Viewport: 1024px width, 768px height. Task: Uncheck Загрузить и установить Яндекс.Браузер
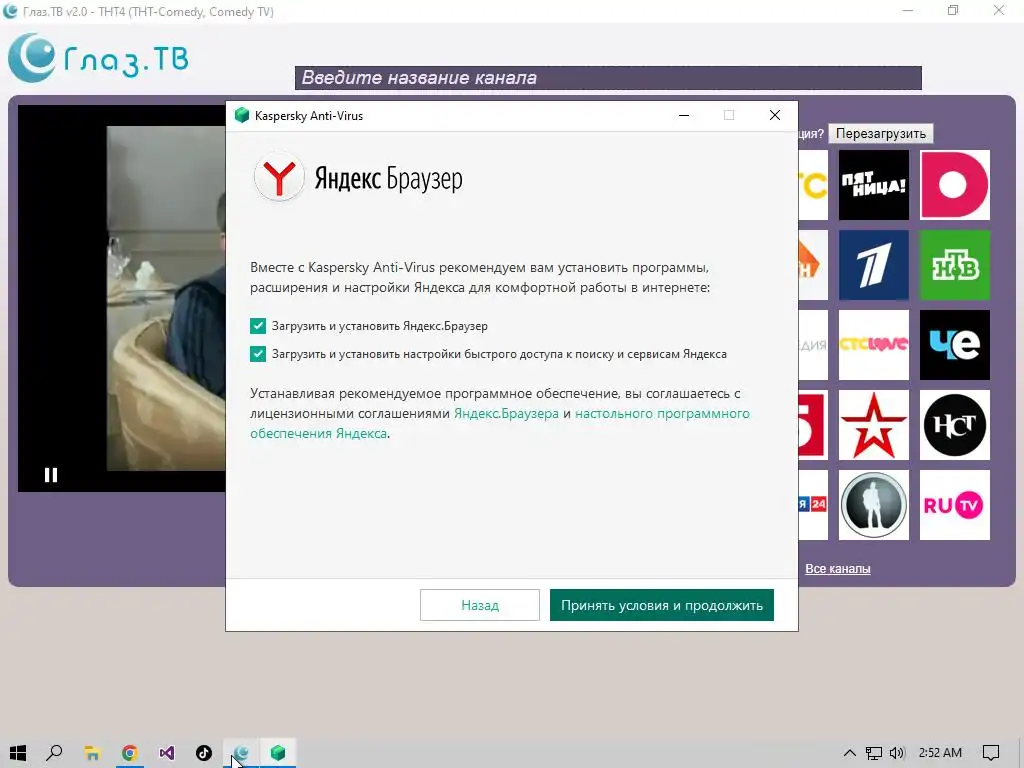point(258,326)
